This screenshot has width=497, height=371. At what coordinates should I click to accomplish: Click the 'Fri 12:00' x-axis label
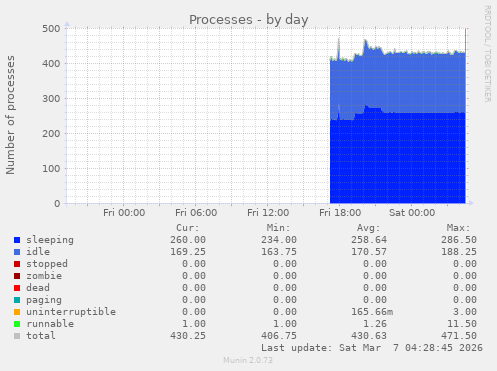coord(268,213)
